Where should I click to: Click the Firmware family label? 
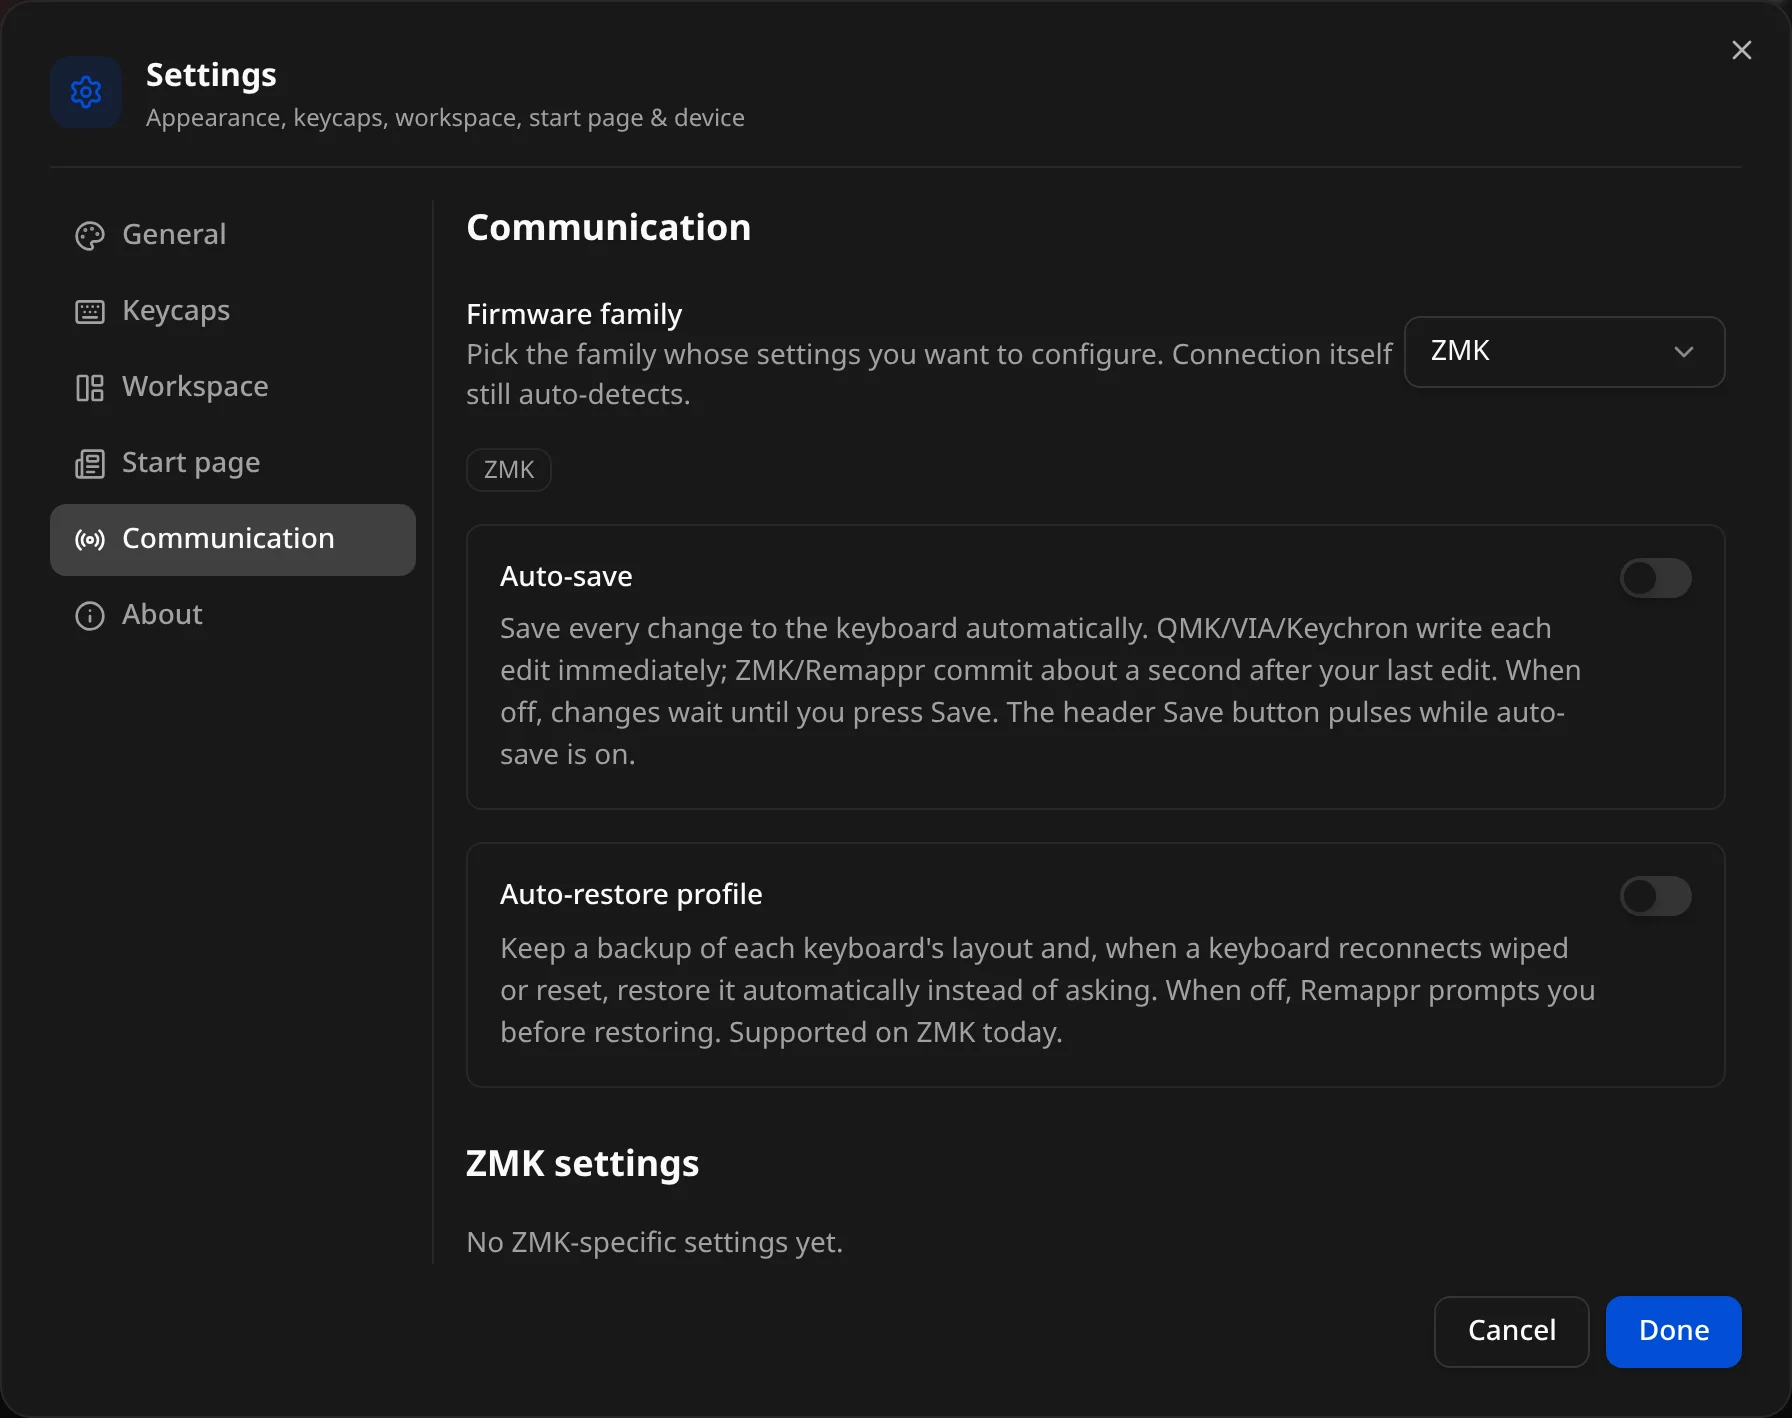tap(574, 314)
